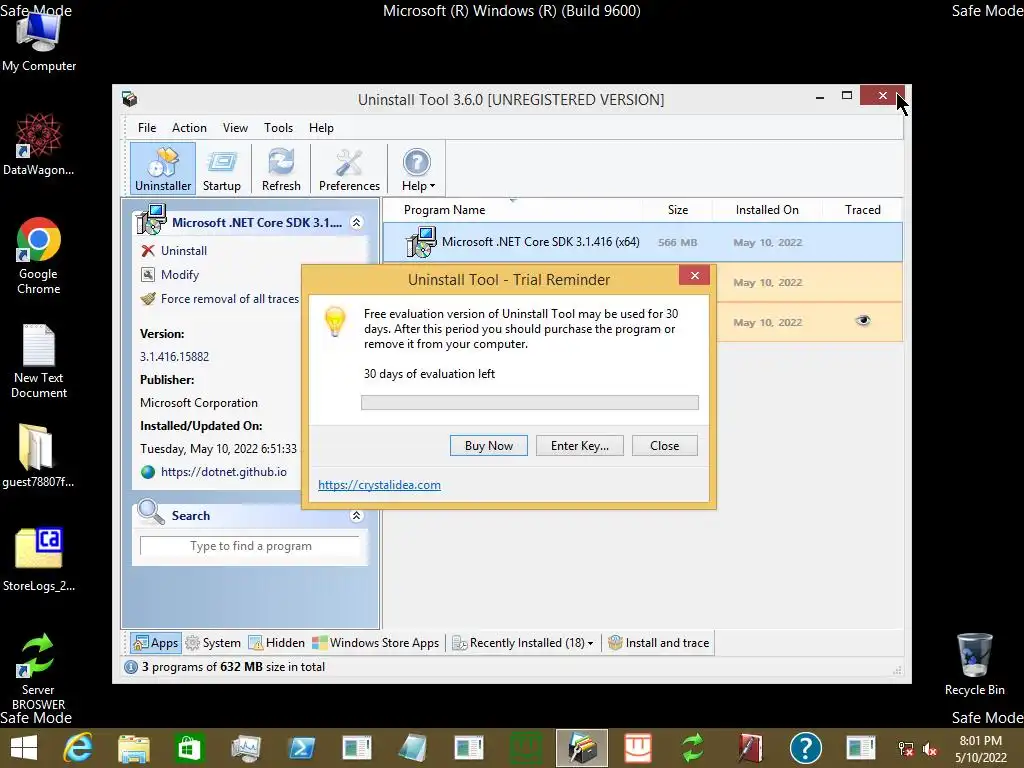Switch to the Apps tab

tap(155, 643)
